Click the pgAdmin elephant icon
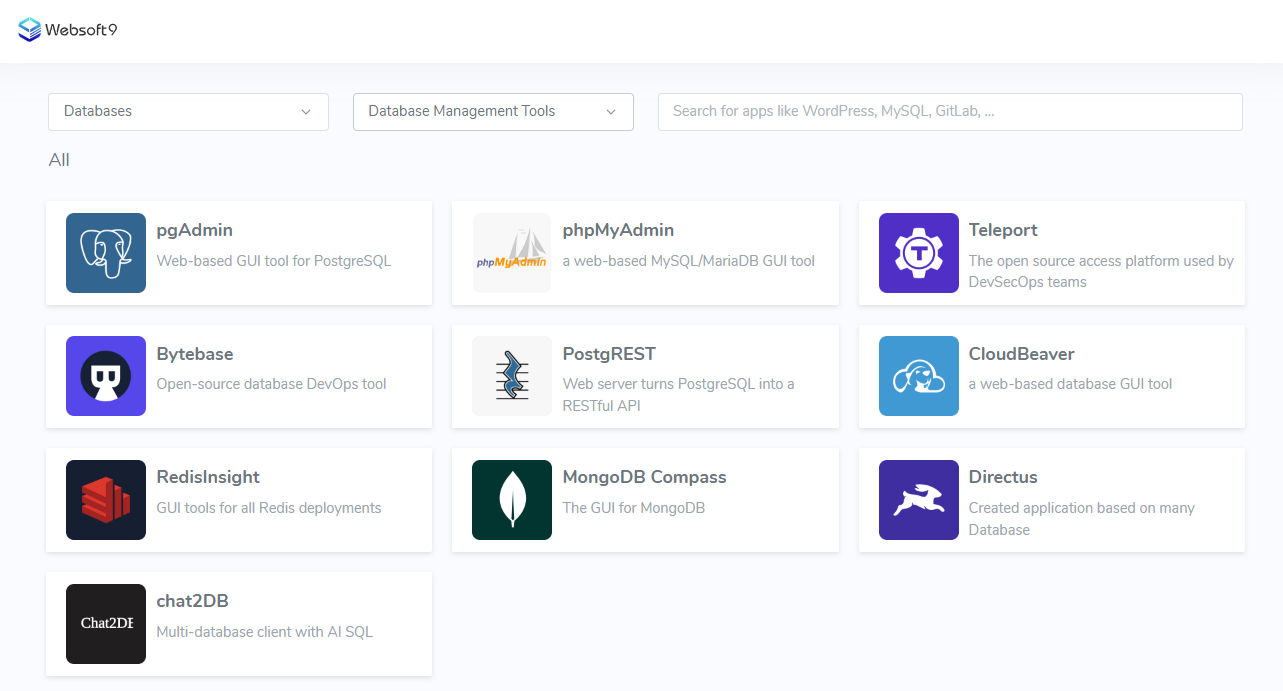Viewport: 1283px width, 691px height. click(106, 253)
